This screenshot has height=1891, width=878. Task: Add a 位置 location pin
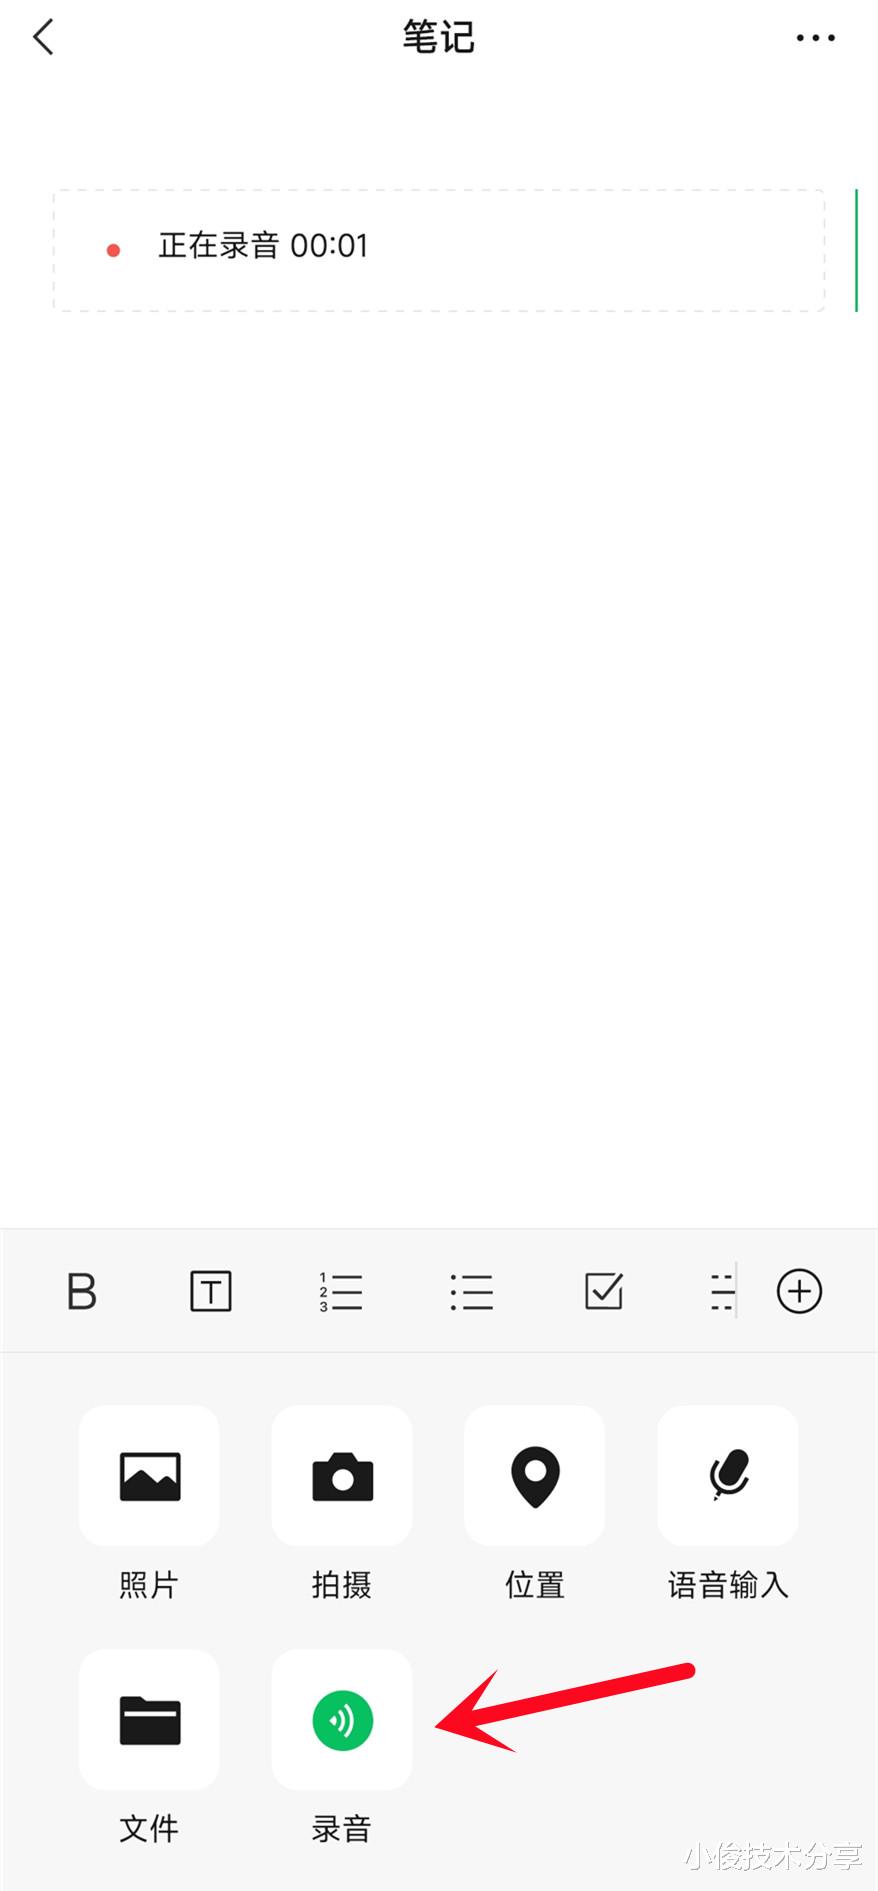[x=535, y=1476]
